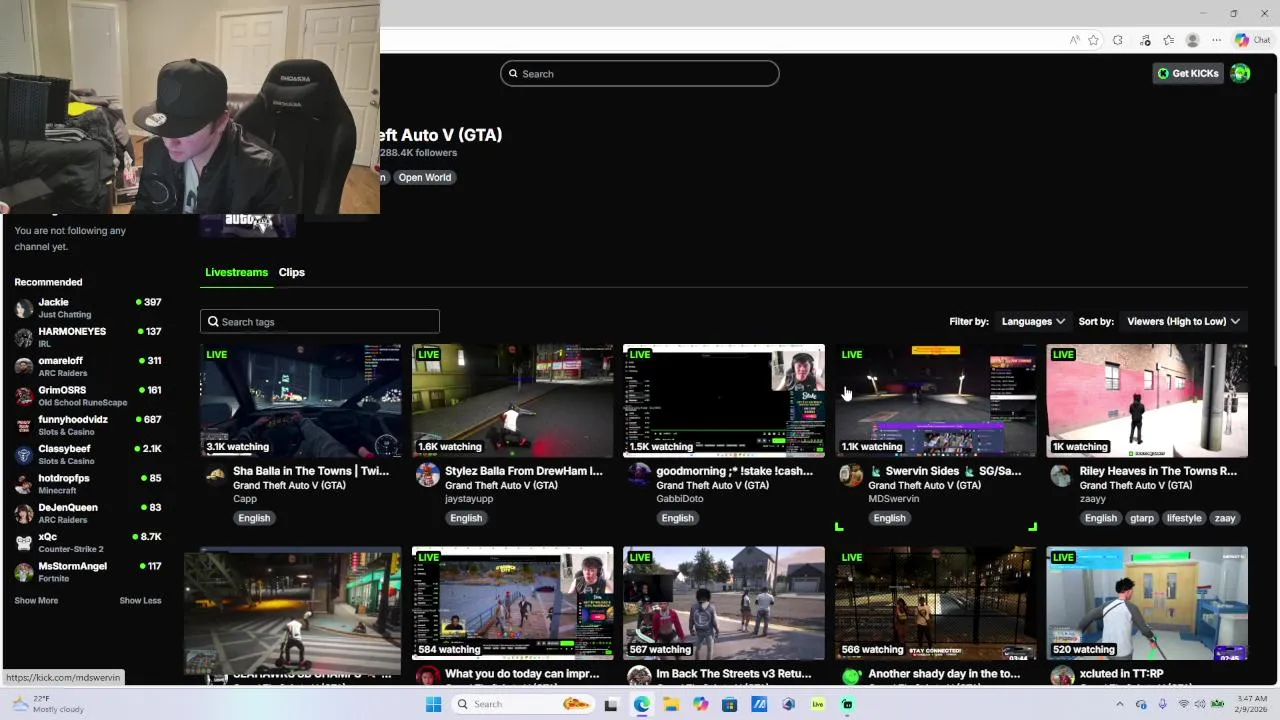This screenshot has height=720, width=1280.
Task: Click Capp streamer avatar icon
Action: pos(215,475)
